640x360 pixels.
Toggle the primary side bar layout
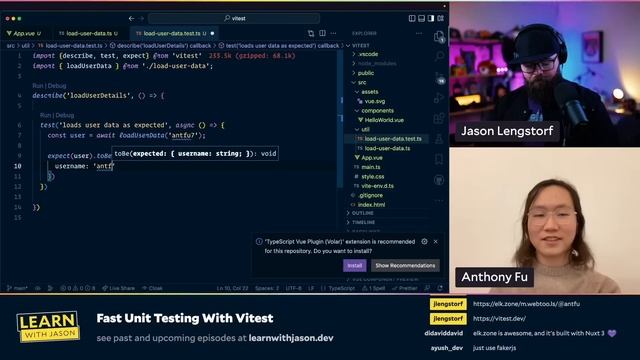pos(412,18)
